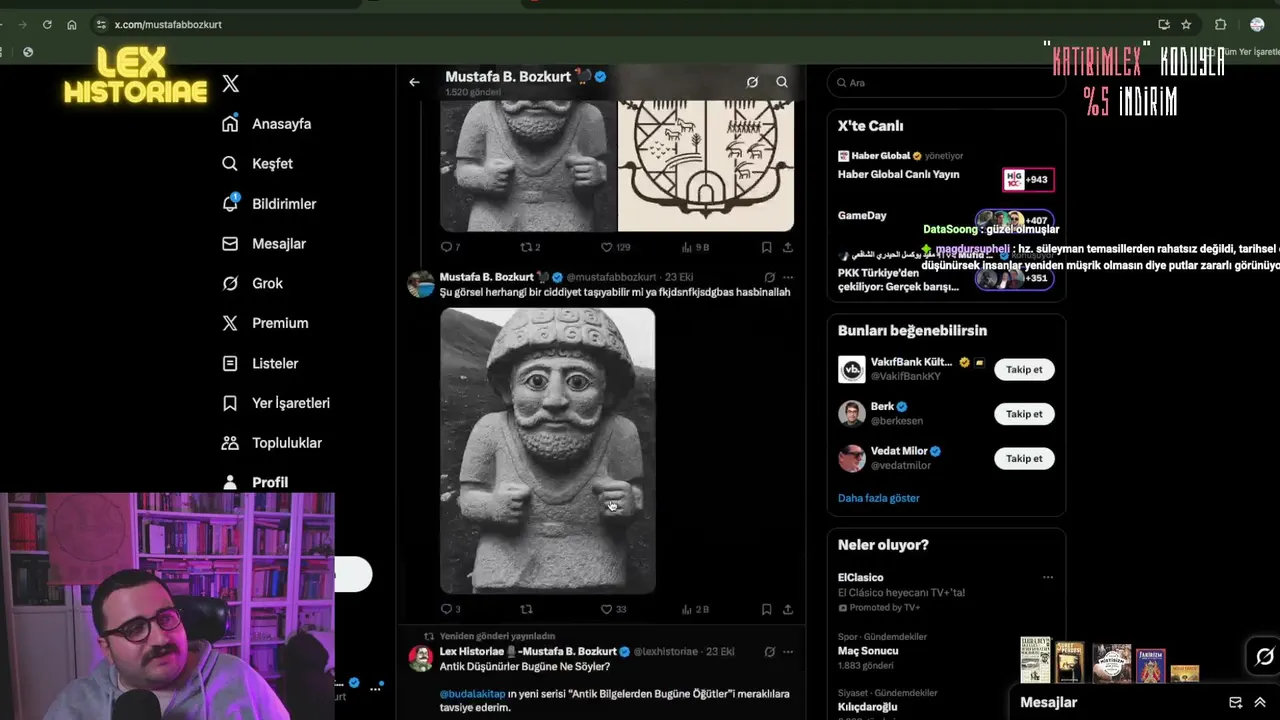The height and width of the screenshot is (720, 1280).
Task: Click Daha fazla göster link
Action: (878, 498)
